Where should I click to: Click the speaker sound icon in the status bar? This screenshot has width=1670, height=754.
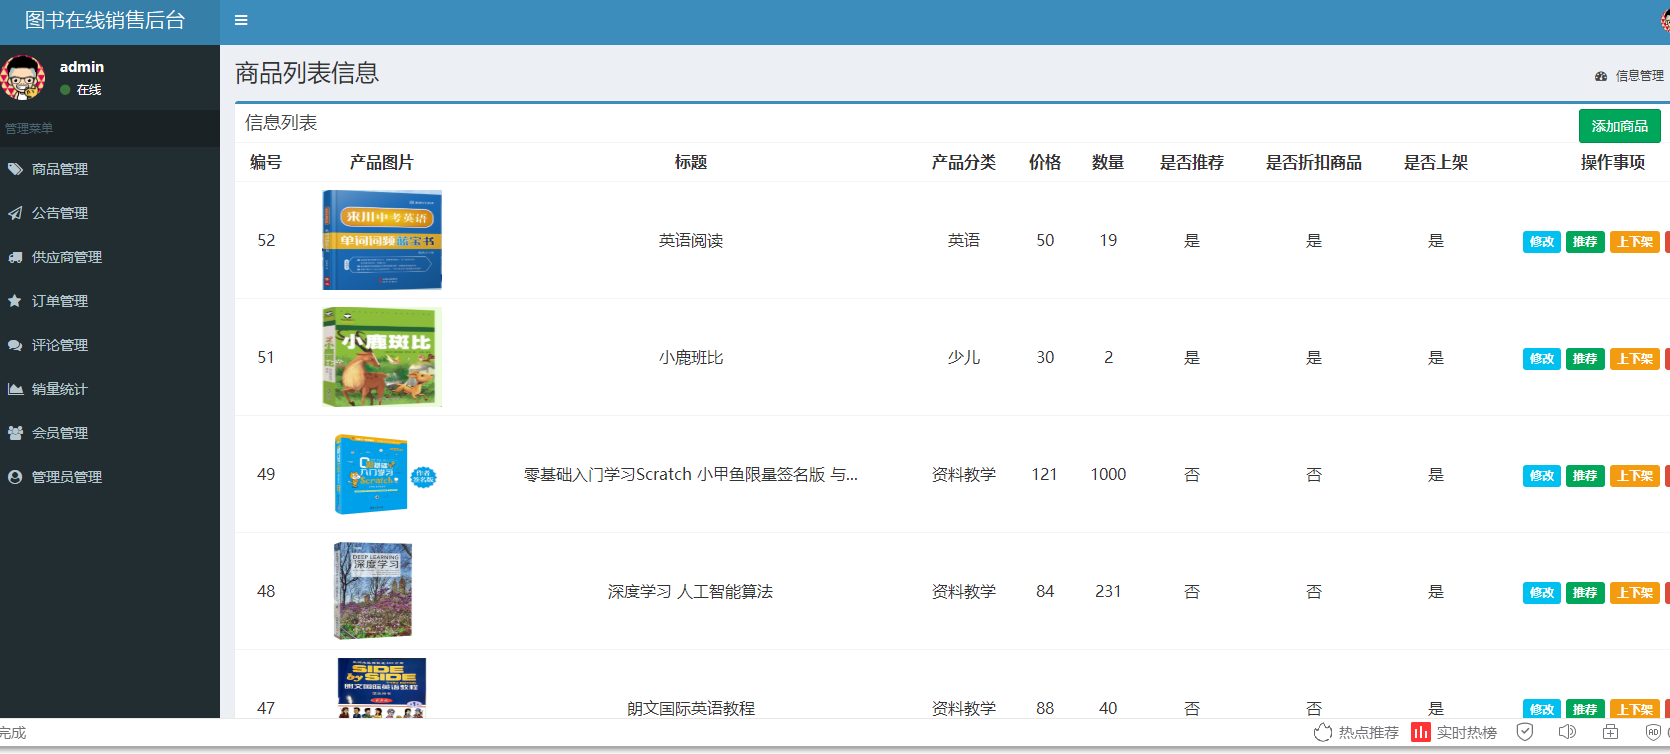(1567, 732)
